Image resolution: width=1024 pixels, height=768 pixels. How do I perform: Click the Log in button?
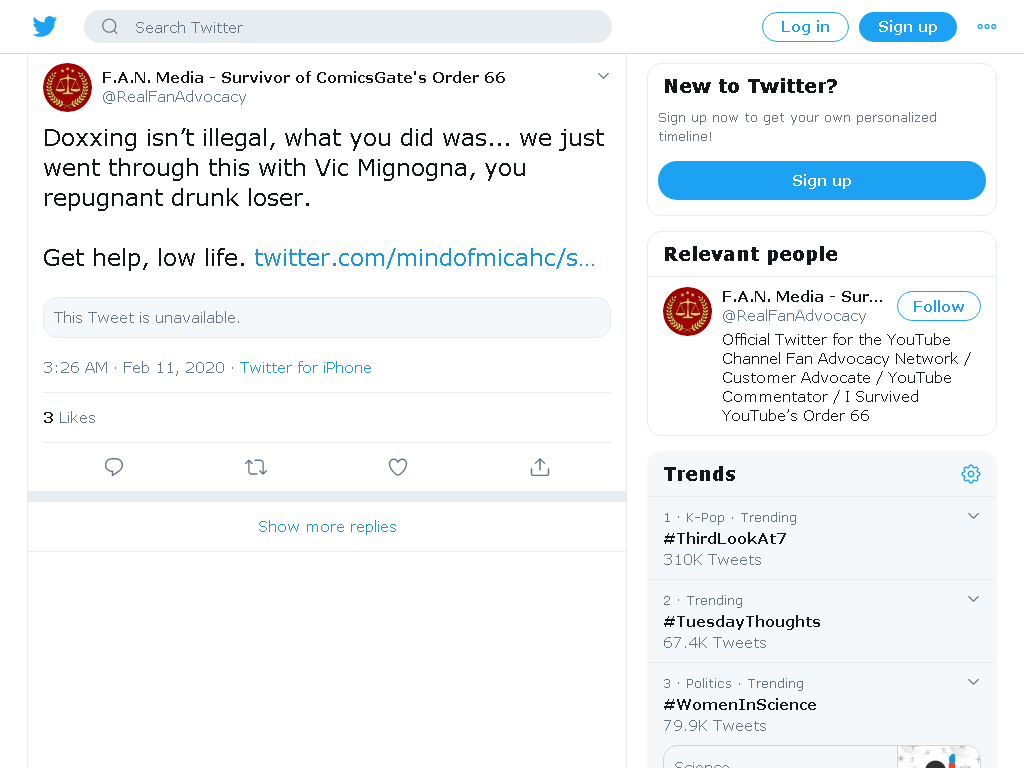click(805, 27)
